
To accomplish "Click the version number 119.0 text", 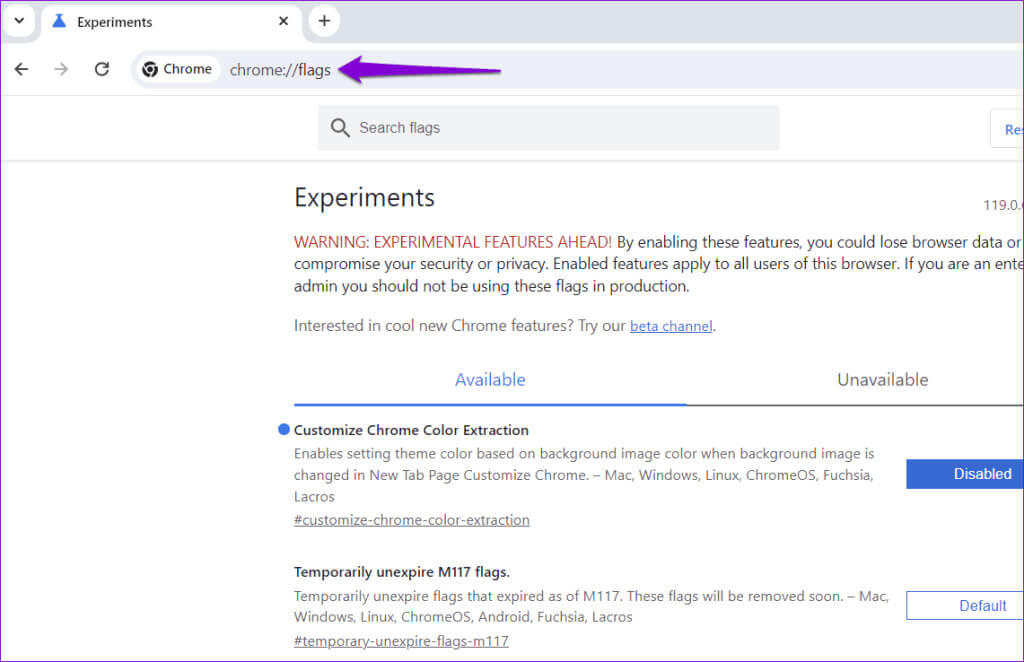I will tap(1003, 205).
